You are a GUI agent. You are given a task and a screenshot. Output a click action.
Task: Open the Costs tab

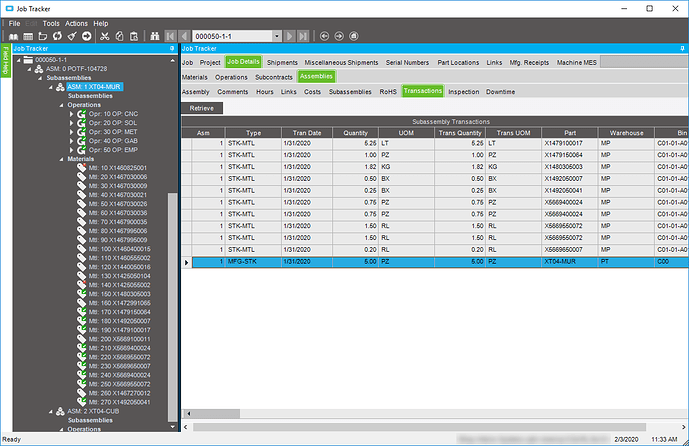(x=312, y=92)
